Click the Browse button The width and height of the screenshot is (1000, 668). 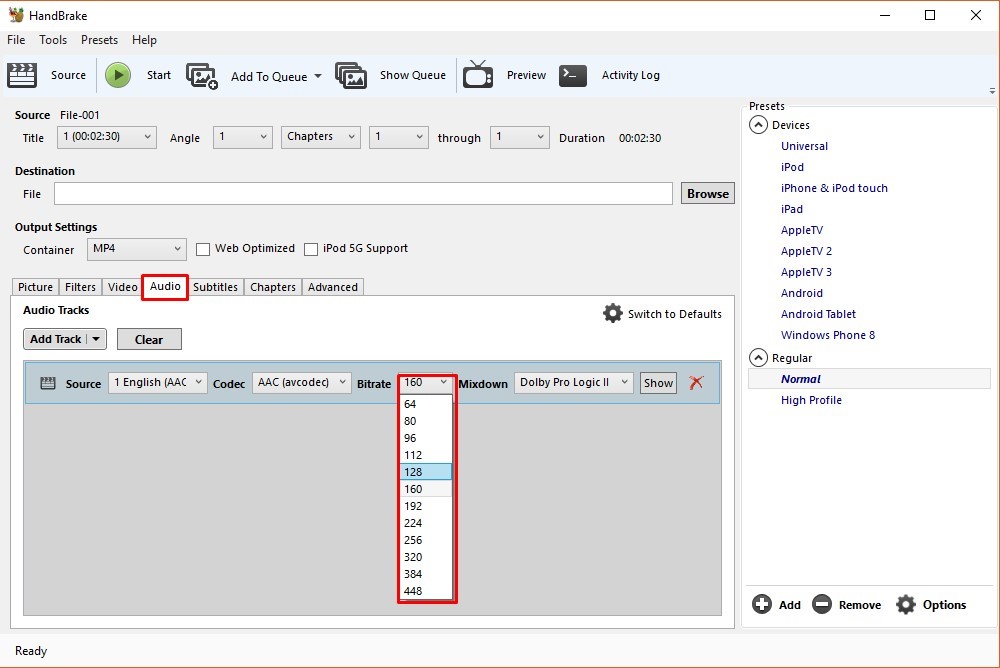(707, 194)
